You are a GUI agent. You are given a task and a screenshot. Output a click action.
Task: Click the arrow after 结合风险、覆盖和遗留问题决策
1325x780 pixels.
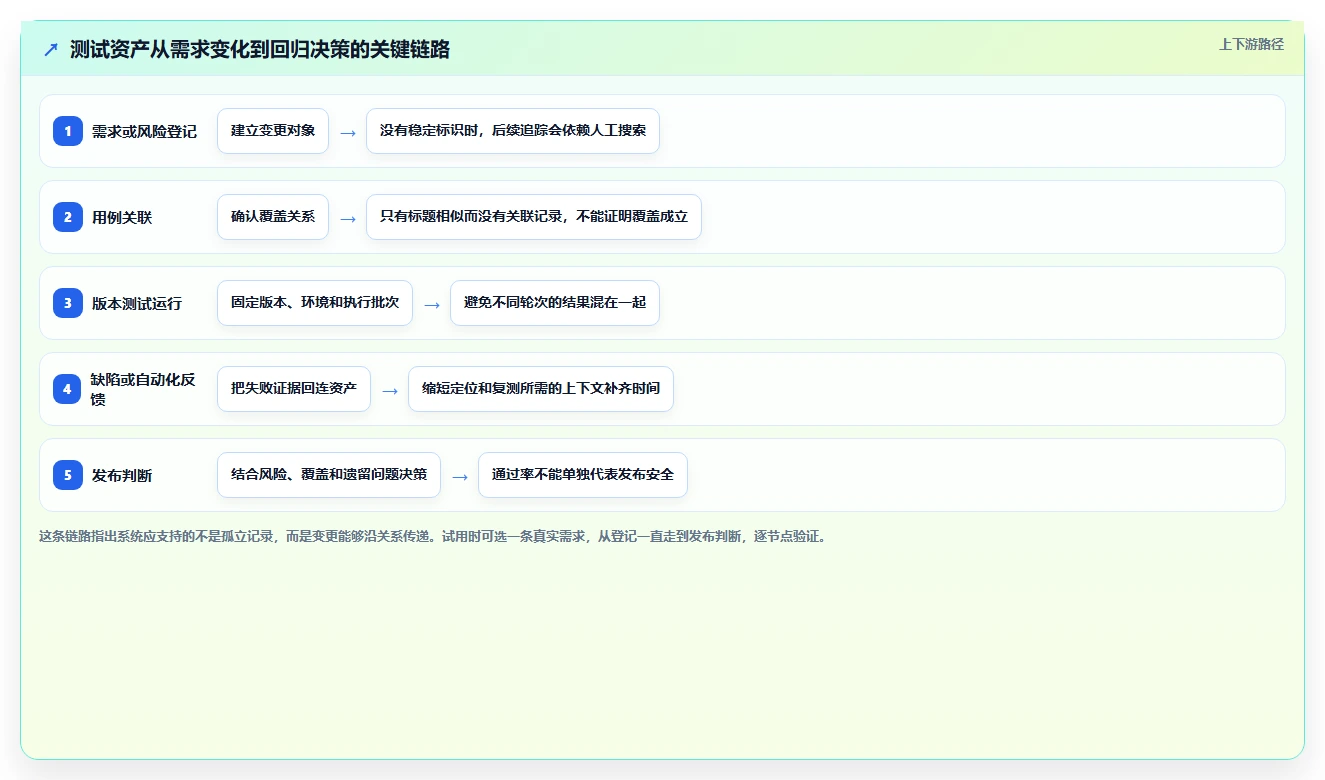point(459,476)
